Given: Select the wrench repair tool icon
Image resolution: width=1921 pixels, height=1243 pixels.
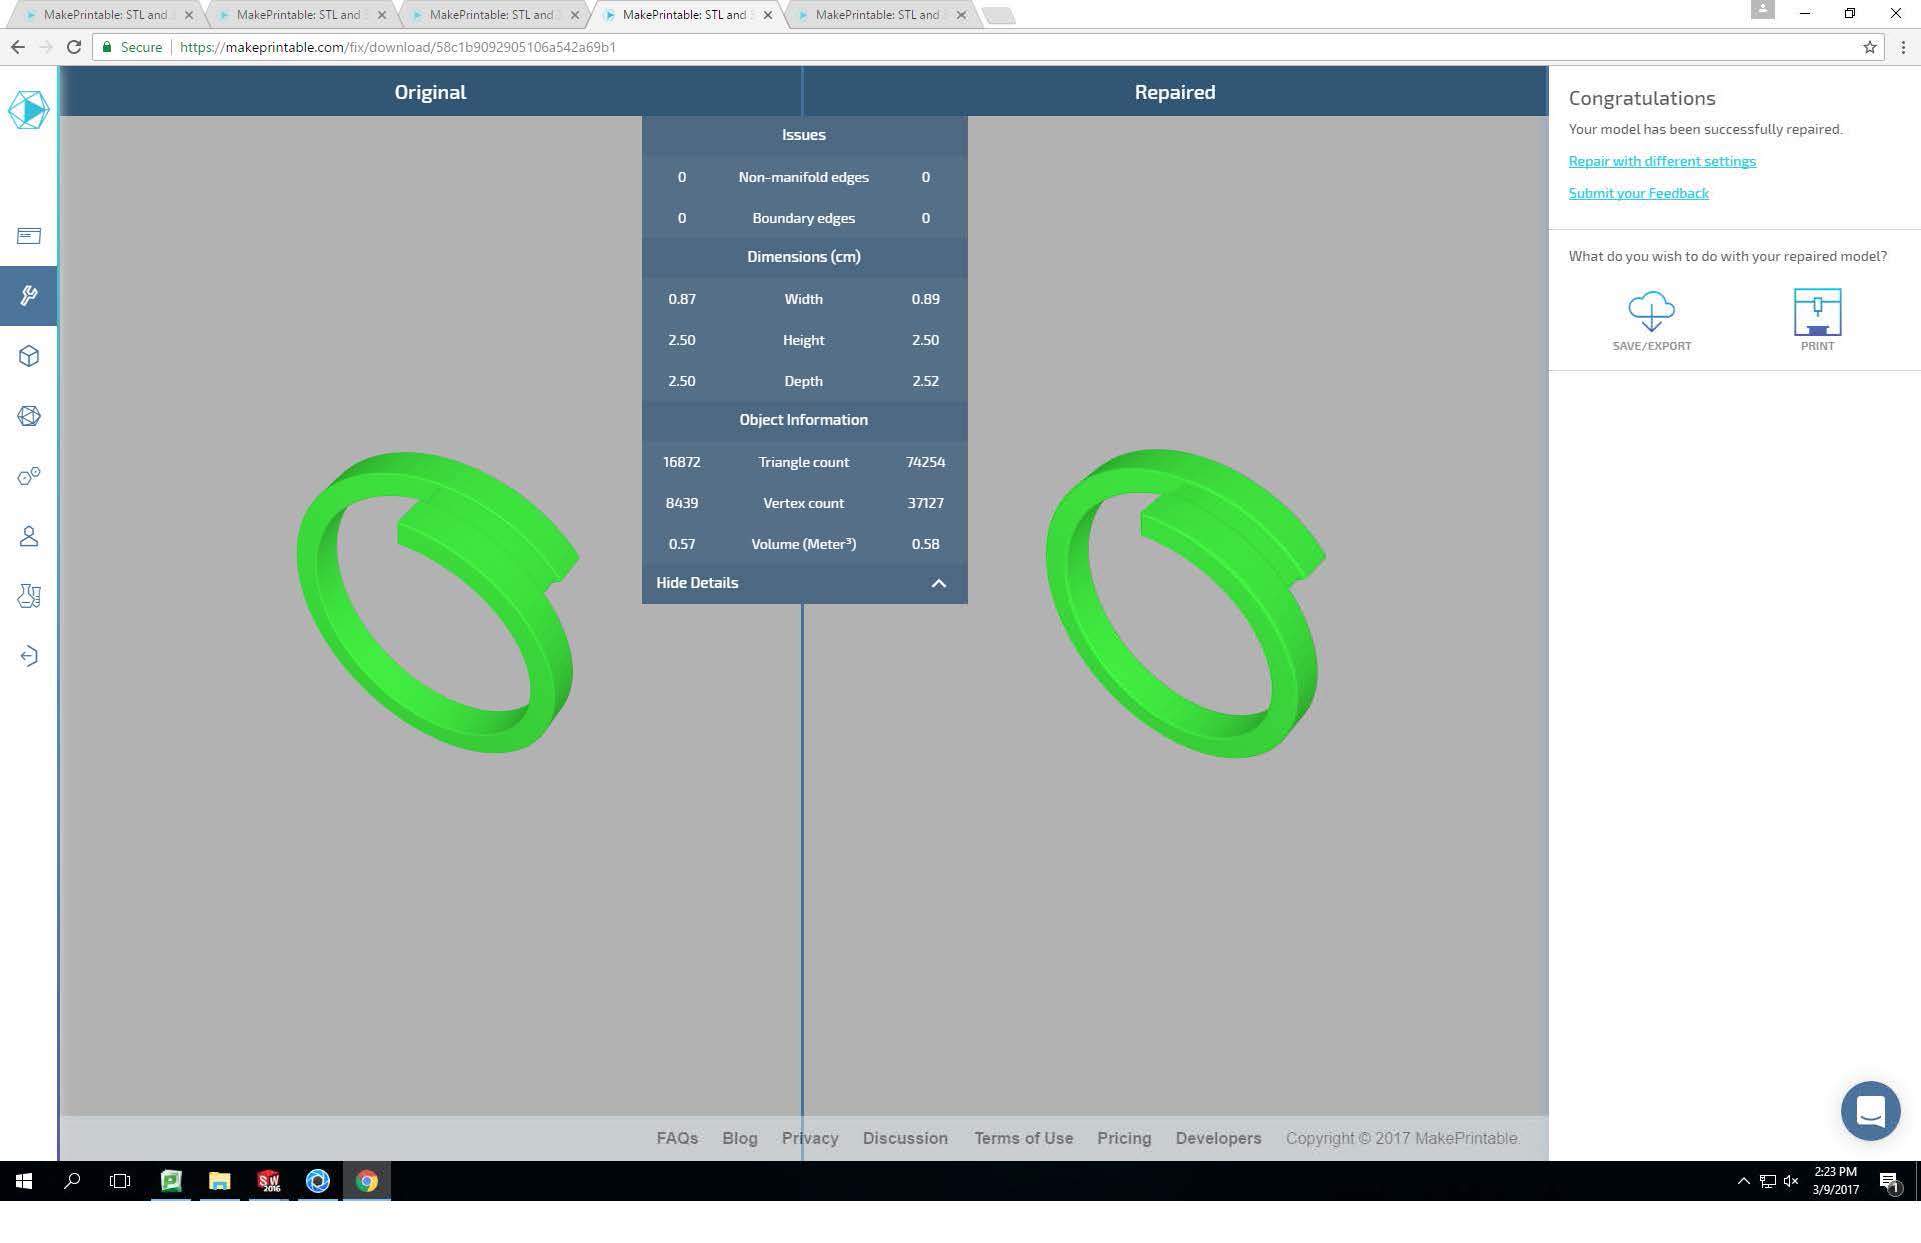Looking at the screenshot, I should 29,295.
